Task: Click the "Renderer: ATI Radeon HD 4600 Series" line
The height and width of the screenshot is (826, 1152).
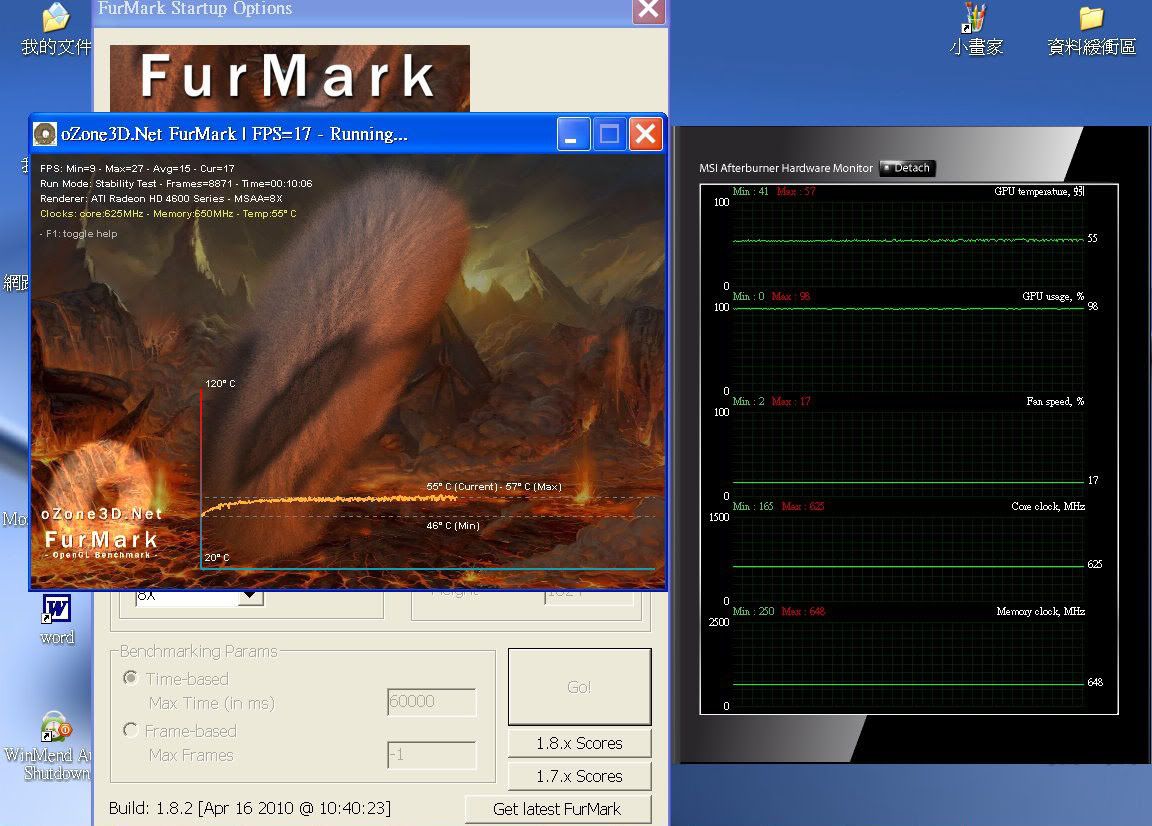Action: click(x=161, y=198)
